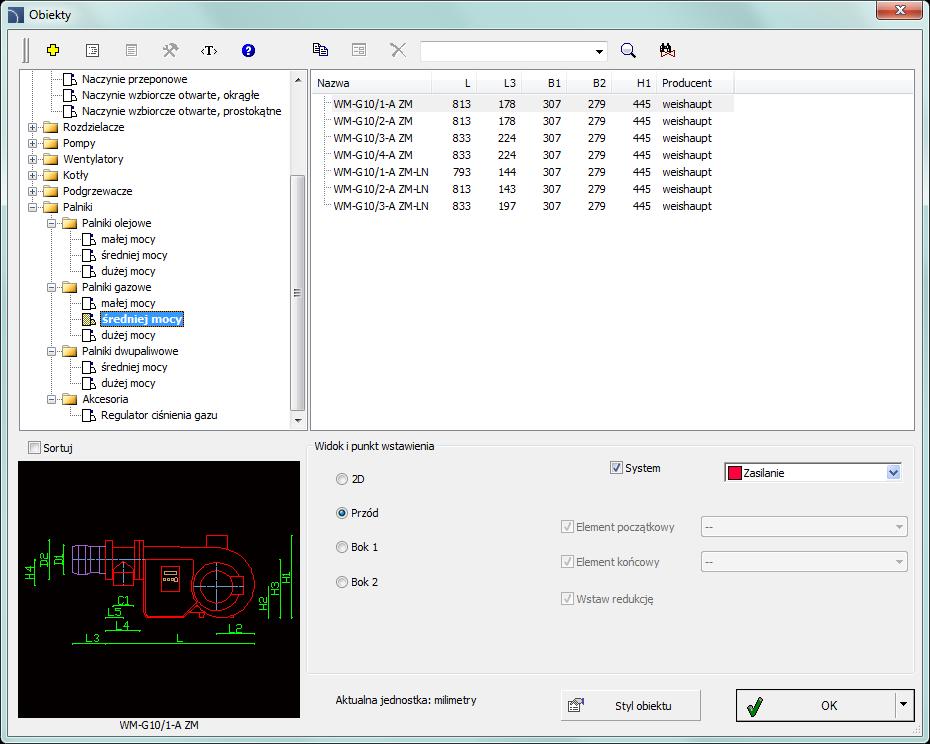
Task: Click the folder icon beside Wentylatory
Action: pos(51,159)
